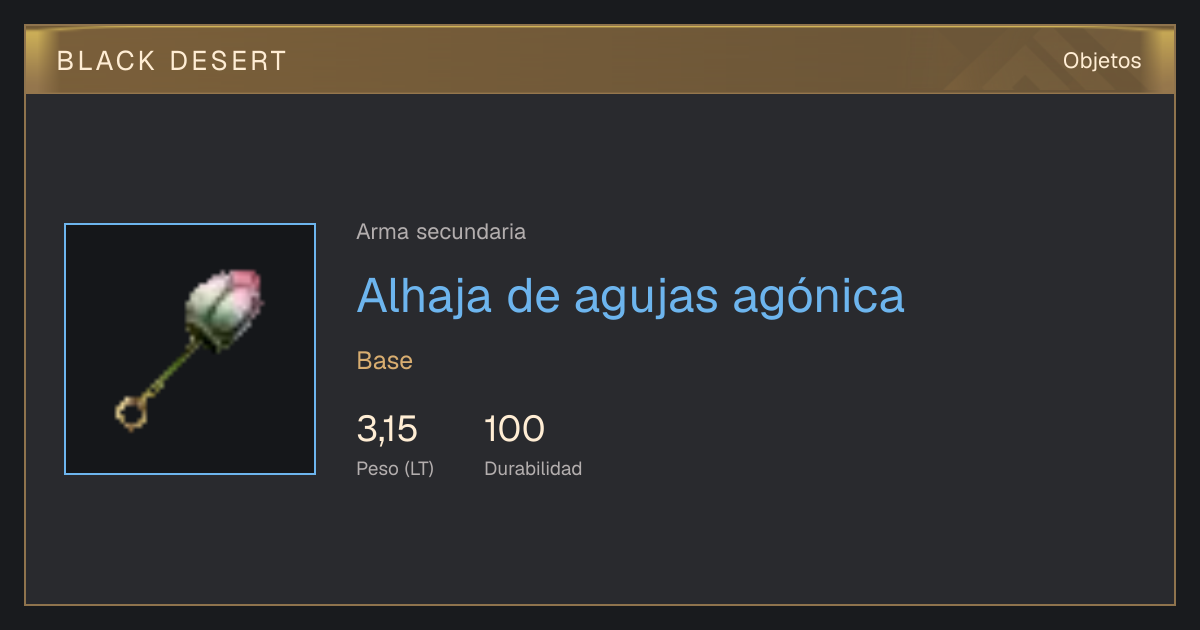Click the 100 durability value

point(514,429)
